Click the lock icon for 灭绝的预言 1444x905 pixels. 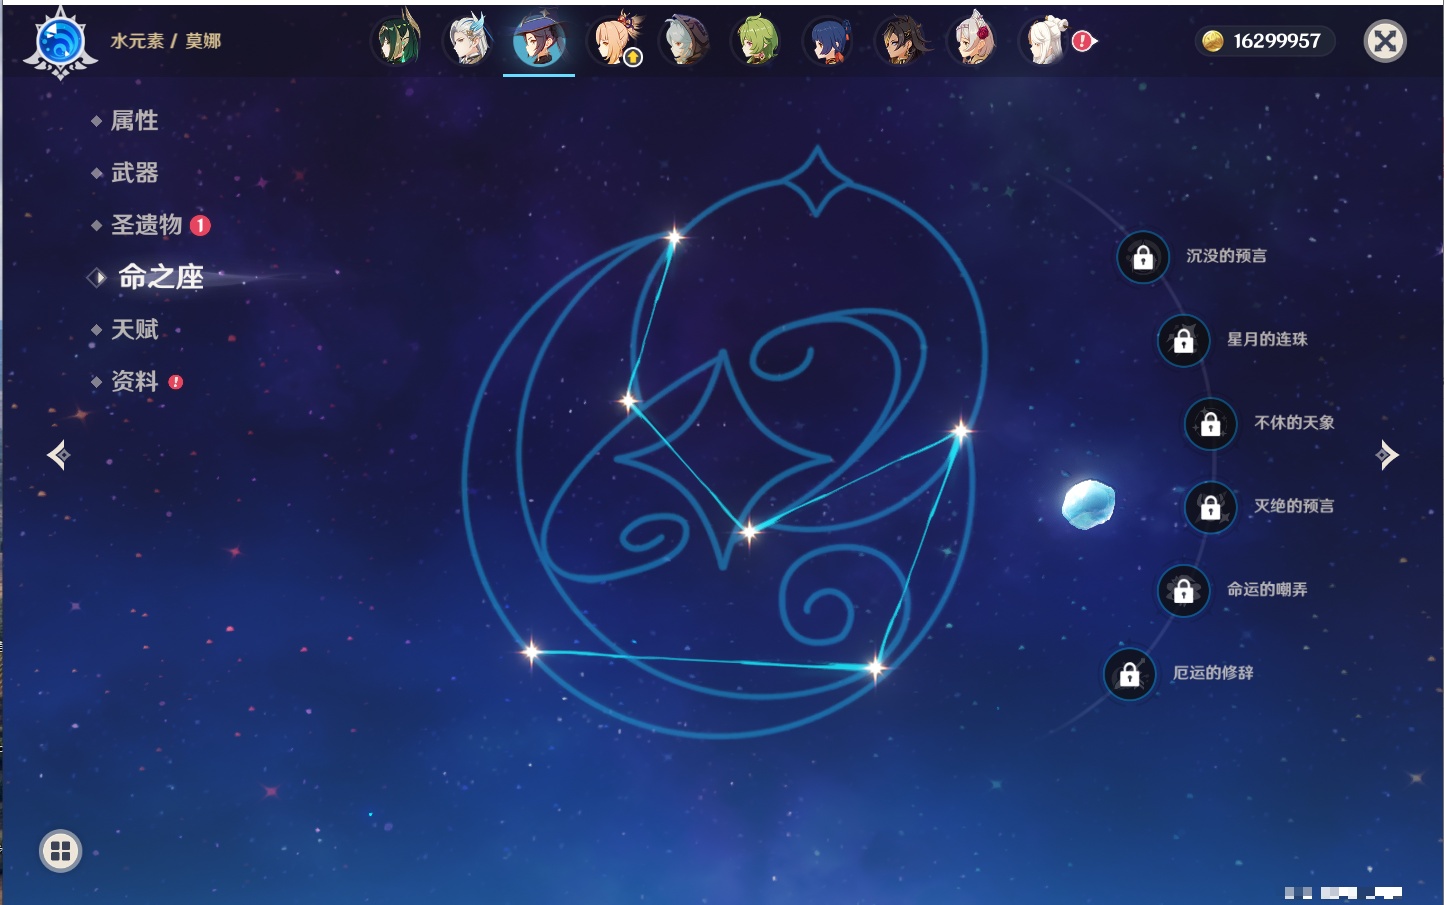click(1211, 507)
